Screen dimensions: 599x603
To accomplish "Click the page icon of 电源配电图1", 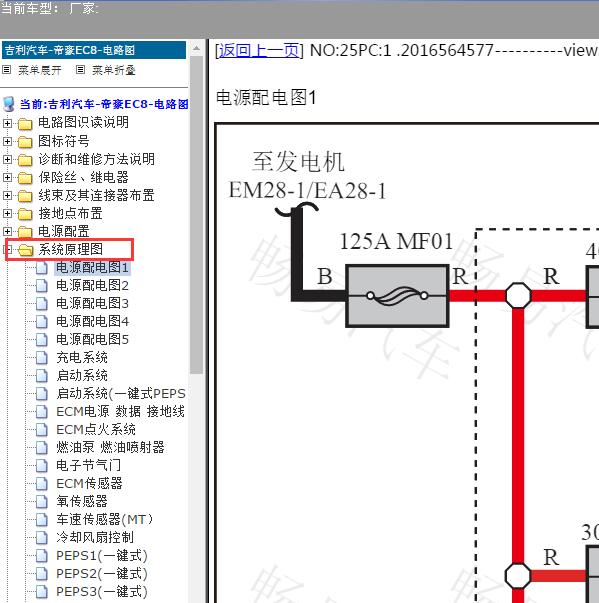I will tap(42, 268).
